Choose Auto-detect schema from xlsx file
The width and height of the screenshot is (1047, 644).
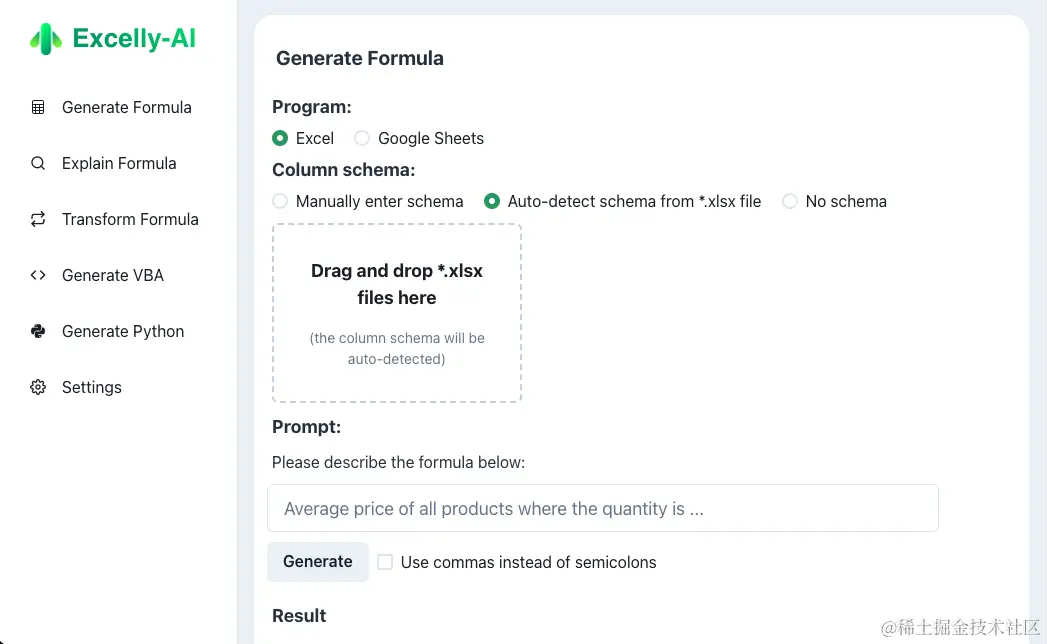tap(492, 201)
